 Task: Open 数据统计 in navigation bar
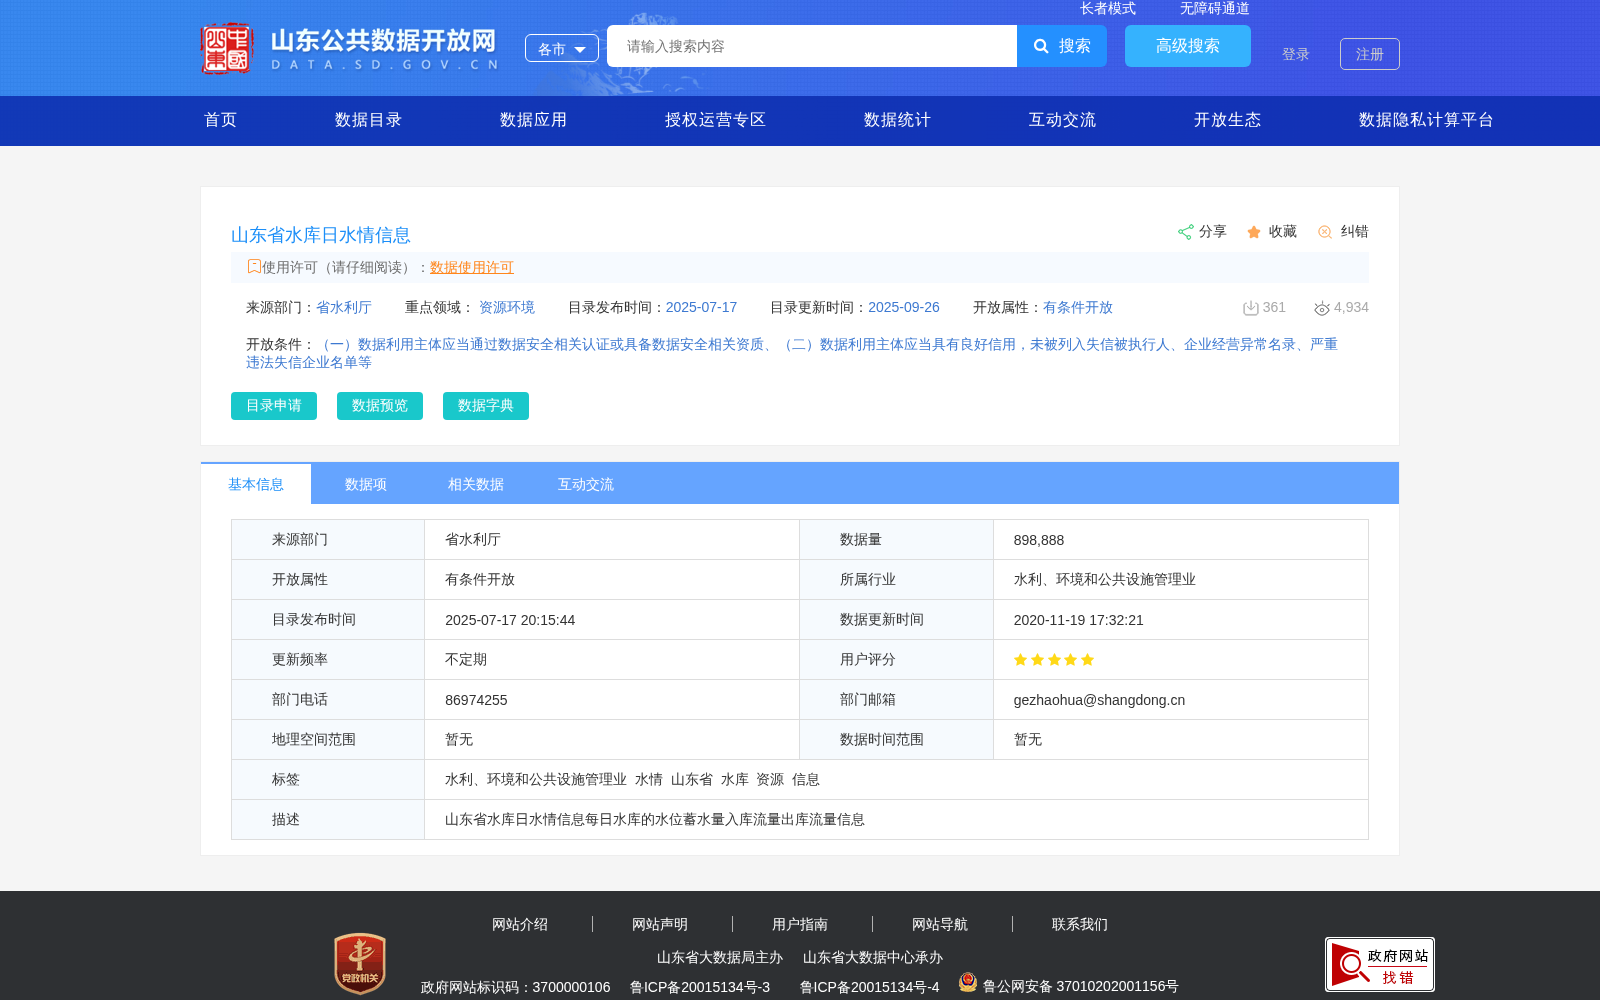pos(898,120)
